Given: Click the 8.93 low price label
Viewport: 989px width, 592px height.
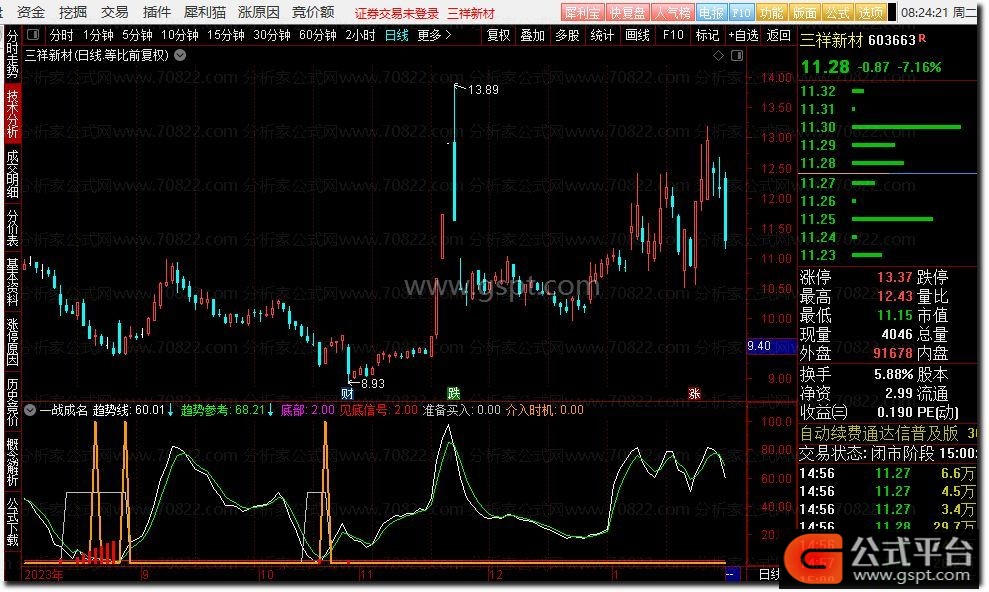Looking at the screenshot, I should tap(373, 383).
